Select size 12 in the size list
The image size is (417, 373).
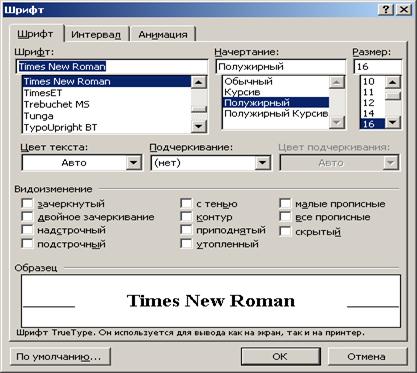coord(372,103)
